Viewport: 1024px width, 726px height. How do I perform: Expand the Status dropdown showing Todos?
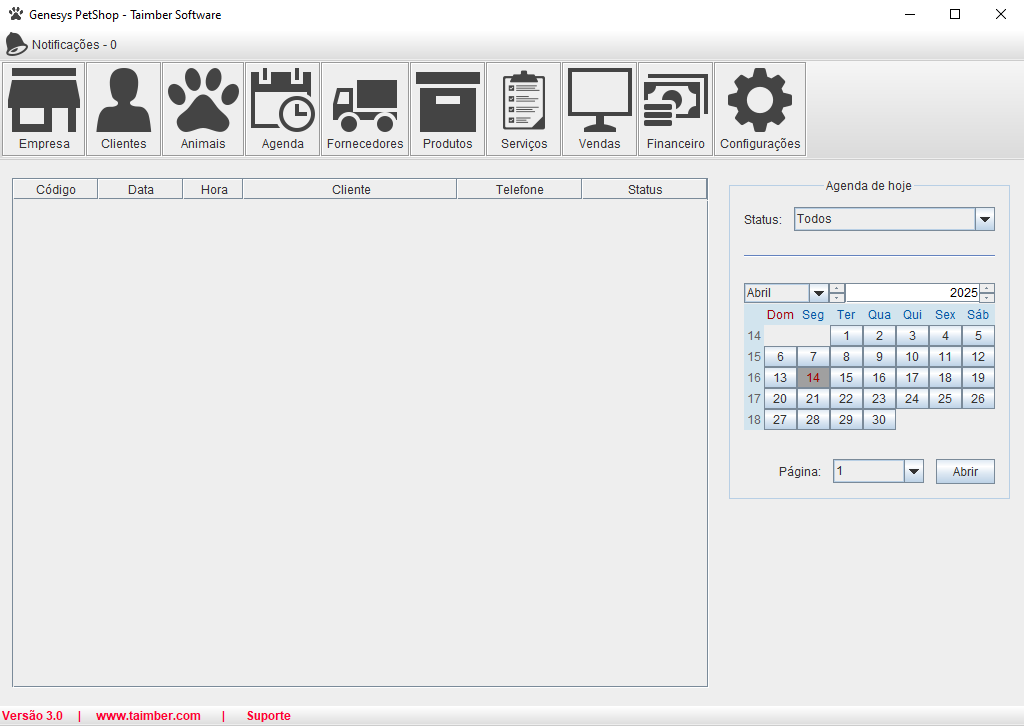pyautogui.click(x=984, y=219)
